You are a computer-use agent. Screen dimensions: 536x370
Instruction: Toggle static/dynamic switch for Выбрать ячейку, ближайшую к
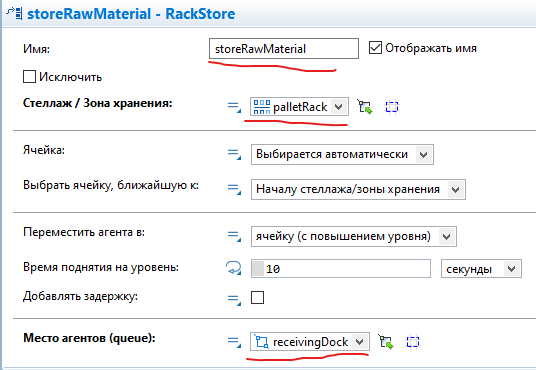(x=234, y=189)
